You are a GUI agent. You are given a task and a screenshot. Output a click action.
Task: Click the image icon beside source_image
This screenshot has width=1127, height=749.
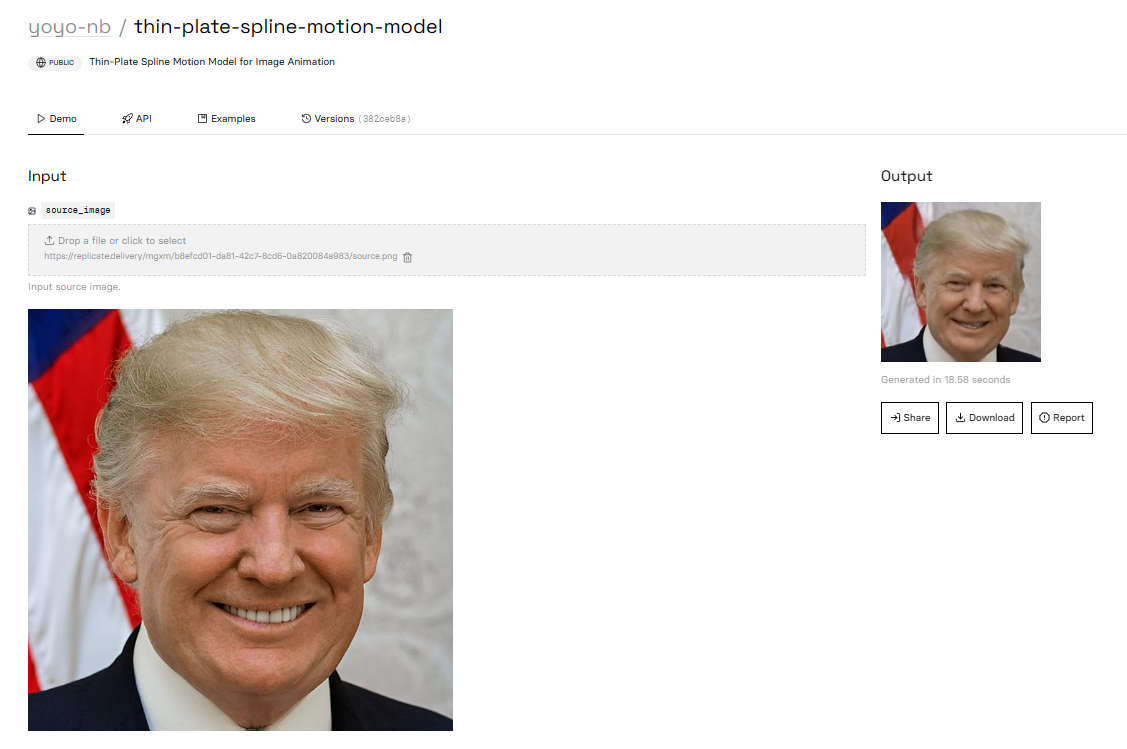32,211
